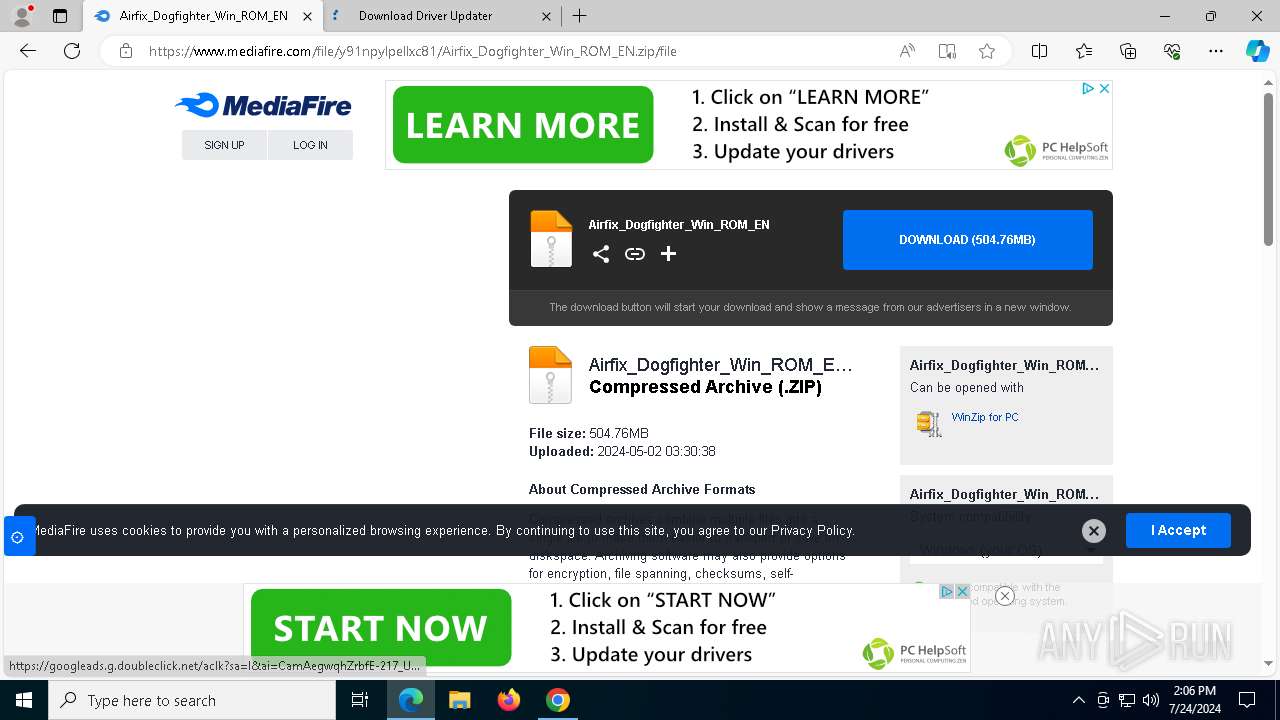Launch Chrome from the taskbar
This screenshot has height=720, width=1280.
point(558,700)
